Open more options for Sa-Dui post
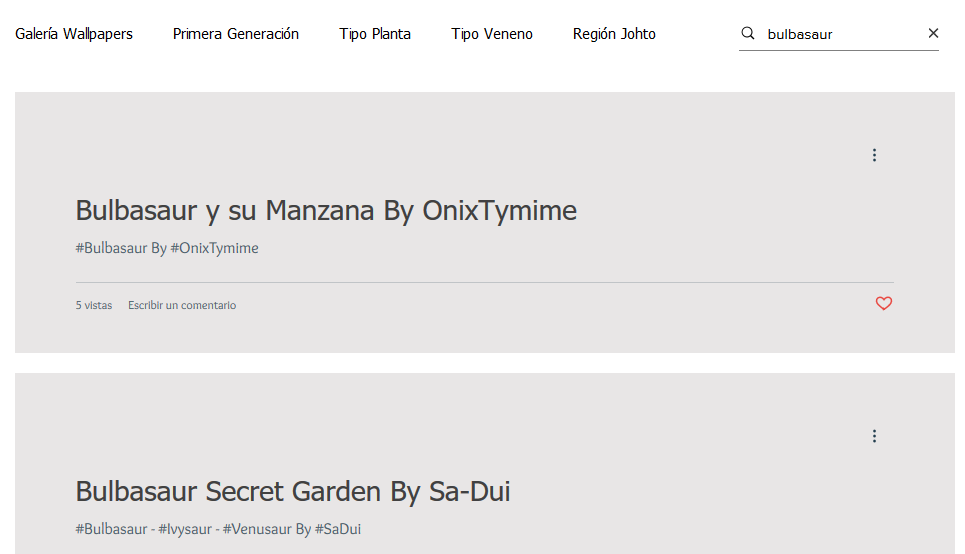This screenshot has height=554, width=965. (x=874, y=436)
